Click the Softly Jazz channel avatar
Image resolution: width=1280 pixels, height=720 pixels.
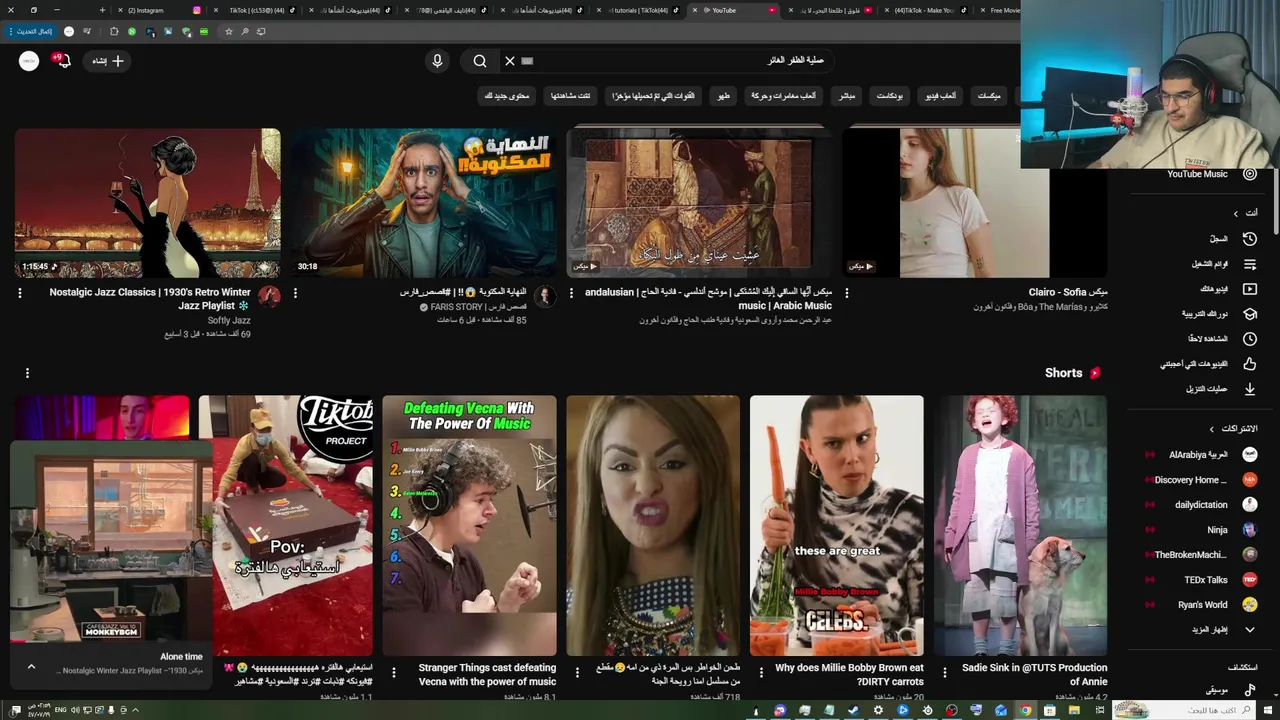(x=269, y=296)
